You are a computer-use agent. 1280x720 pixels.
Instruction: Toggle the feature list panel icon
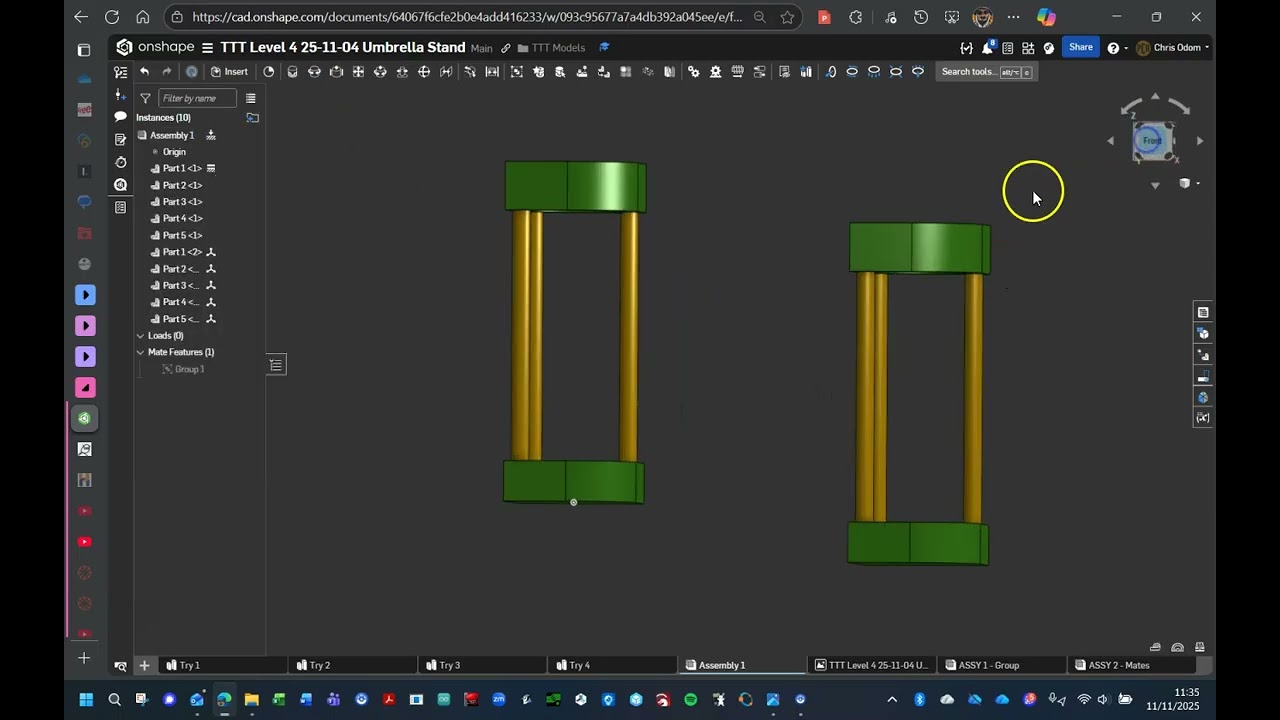[121, 72]
